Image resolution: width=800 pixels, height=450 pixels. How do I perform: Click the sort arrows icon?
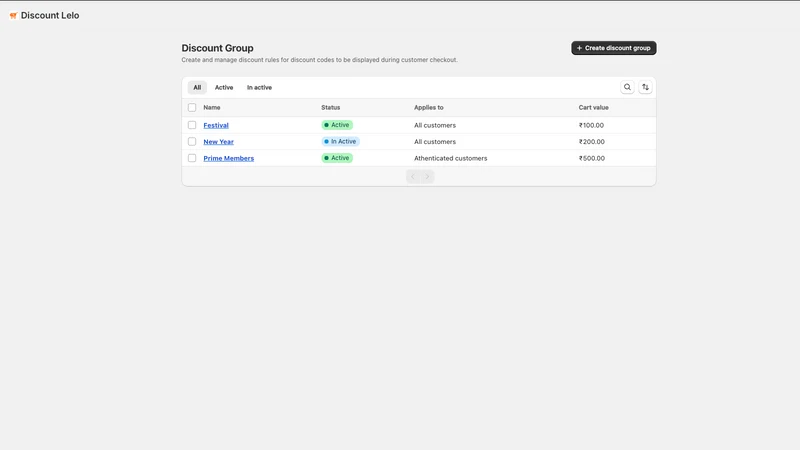tap(645, 87)
